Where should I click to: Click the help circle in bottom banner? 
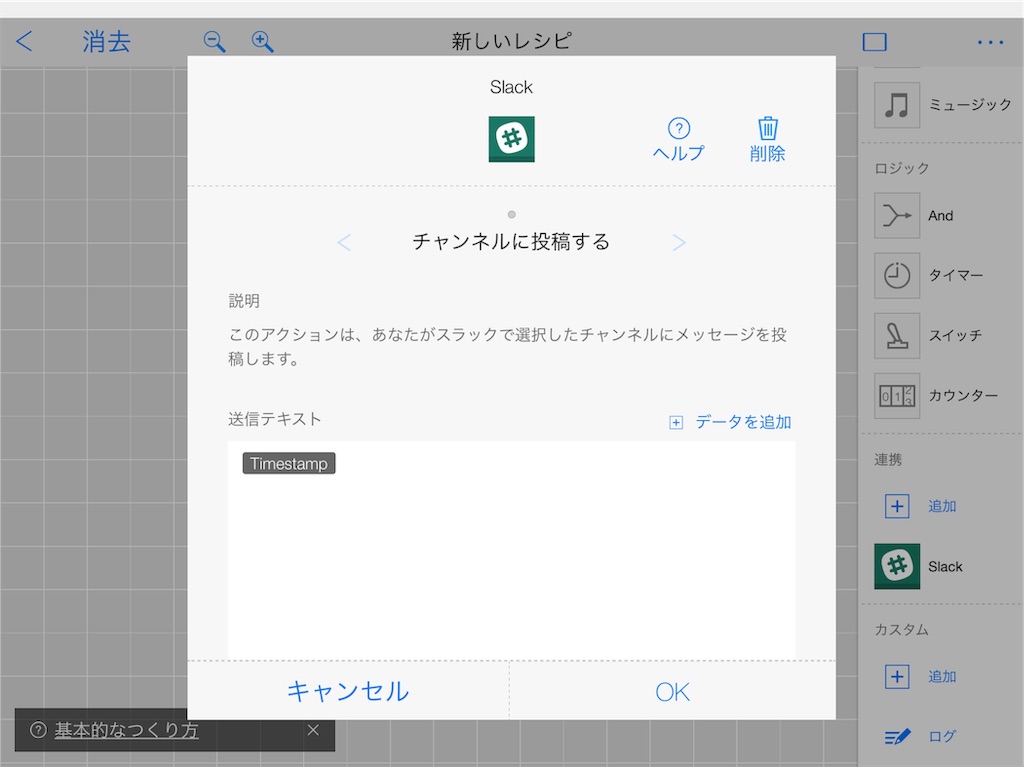pyautogui.click(x=38, y=730)
